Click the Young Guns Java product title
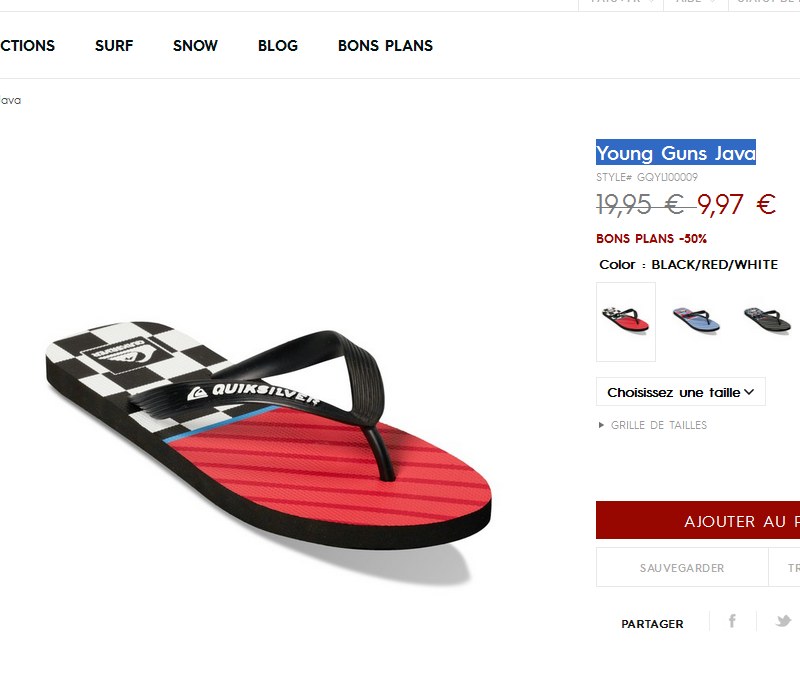This screenshot has width=800, height=690. tap(676, 153)
